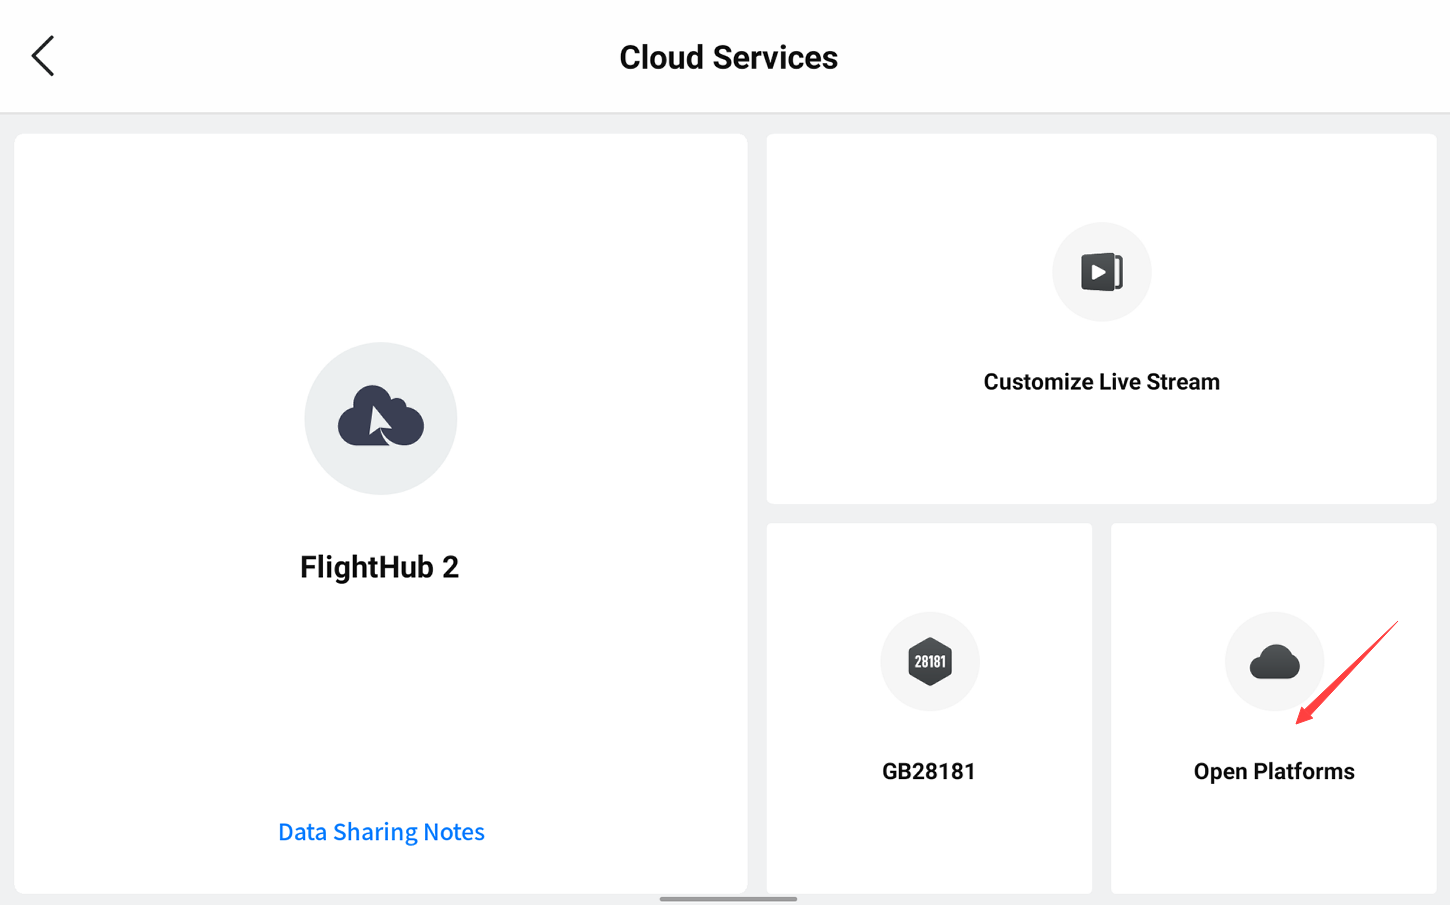
Task: Go back using the left arrow
Action: pos(43,56)
